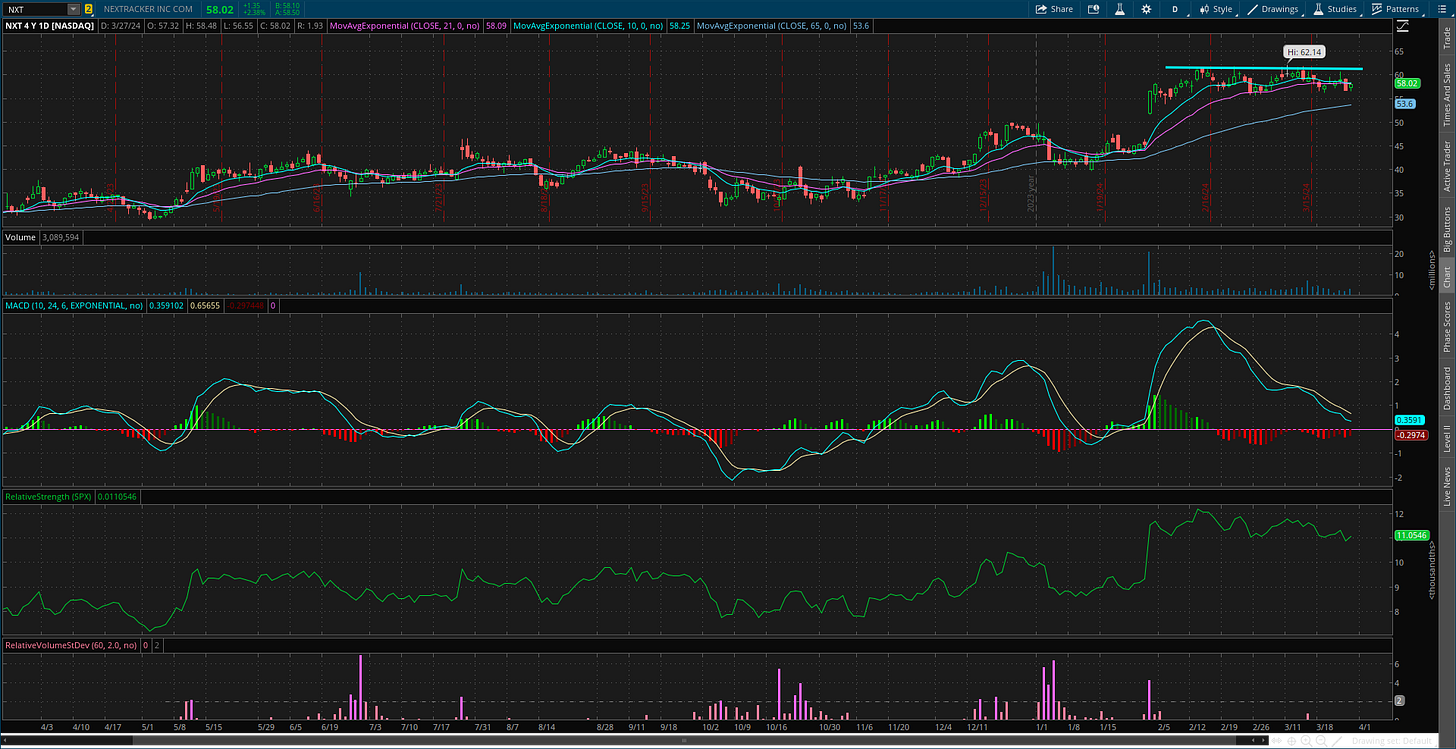Open the Big Buttons sidebar tab
The width and height of the screenshot is (1456, 749).
click(x=1446, y=230)
